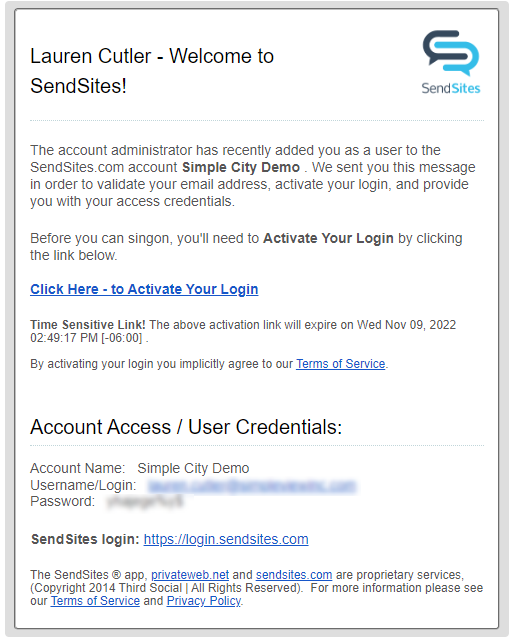
Task: Click the 'Username/Login:' label
Action: coord(83,485)
